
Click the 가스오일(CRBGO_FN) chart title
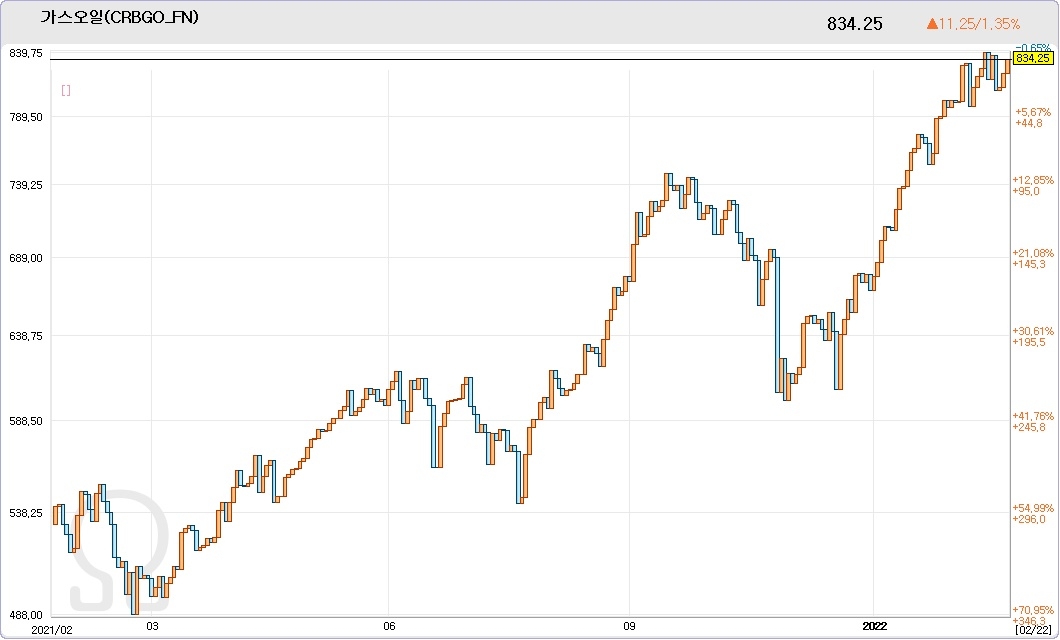(x=119, y=18)
